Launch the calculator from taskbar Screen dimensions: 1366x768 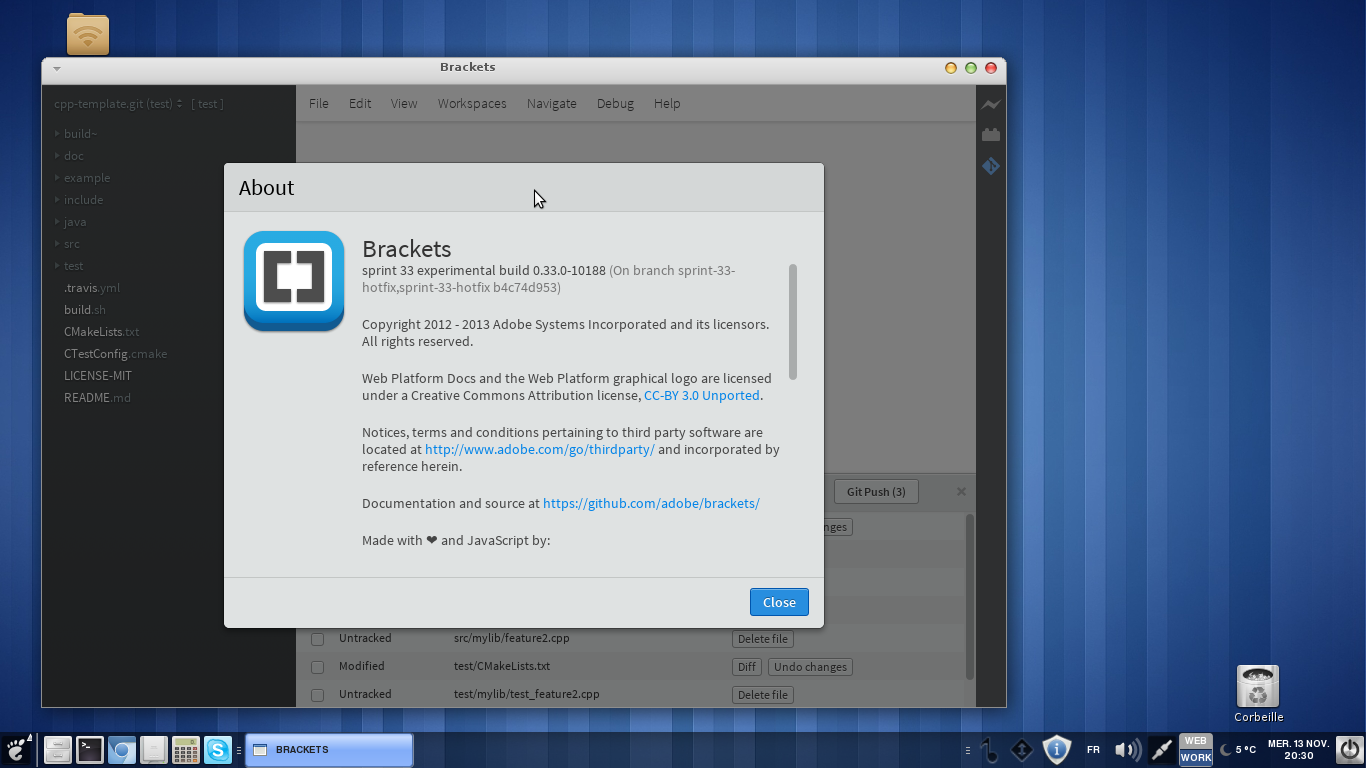[186, 750]
